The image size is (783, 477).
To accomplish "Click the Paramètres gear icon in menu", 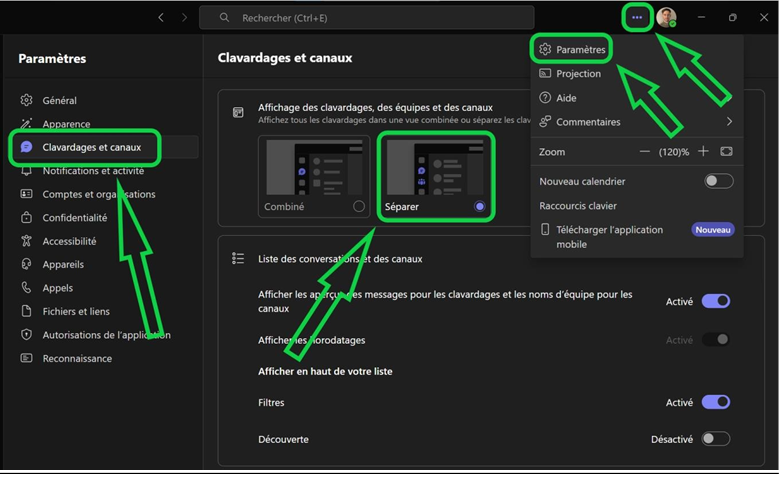I will 545,49.
